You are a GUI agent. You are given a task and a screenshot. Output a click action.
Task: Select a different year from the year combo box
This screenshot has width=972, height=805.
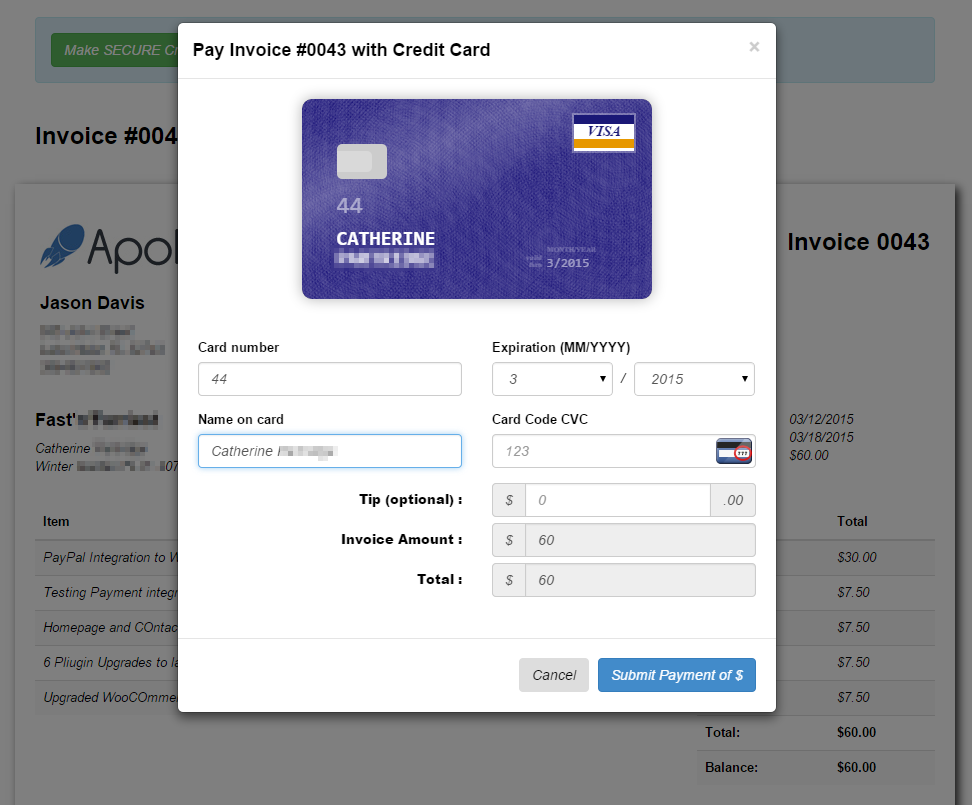pos(694,379)
